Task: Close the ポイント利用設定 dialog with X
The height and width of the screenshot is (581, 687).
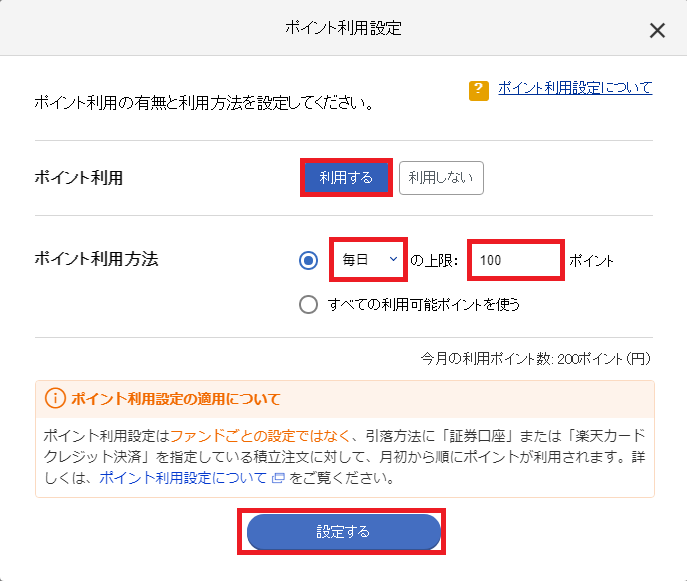Action: tap(657, 31)
